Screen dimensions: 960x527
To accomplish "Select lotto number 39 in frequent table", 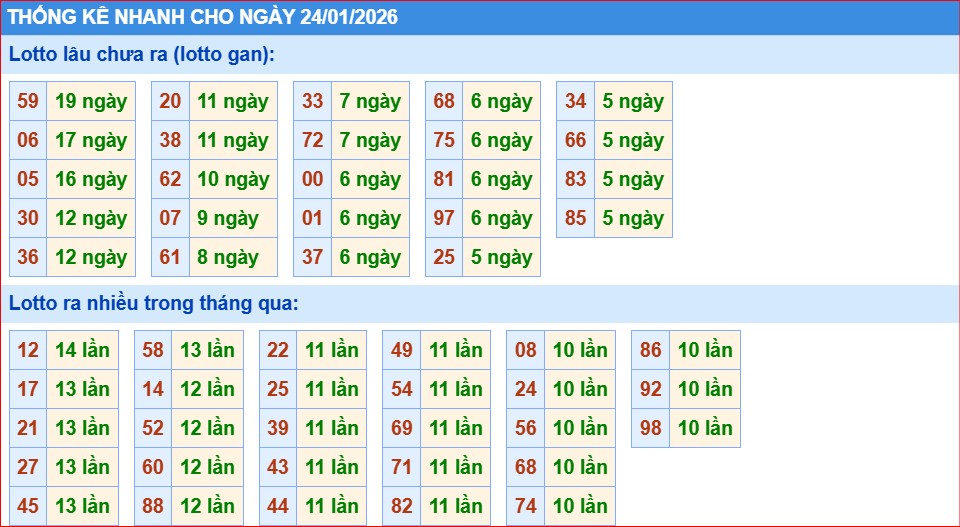I will 278,428.
